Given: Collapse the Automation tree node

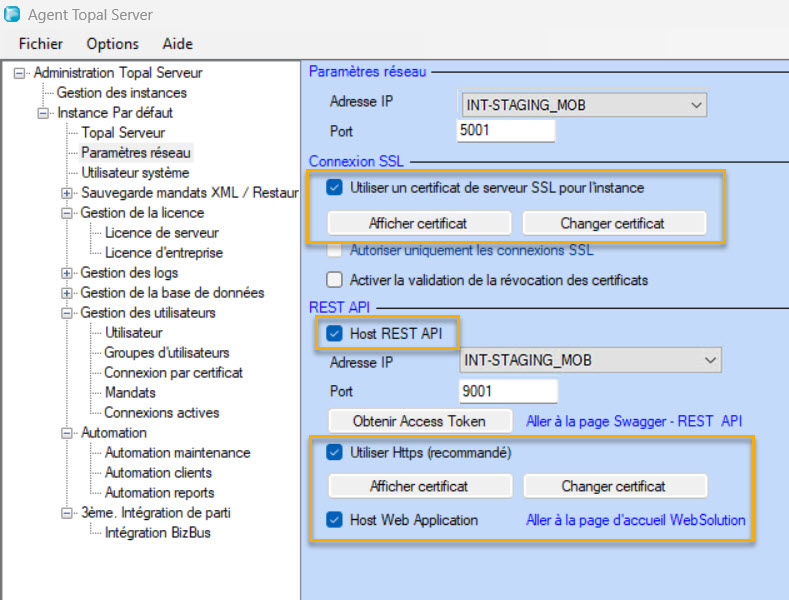Looking at the screenshot, I should 67,433.
